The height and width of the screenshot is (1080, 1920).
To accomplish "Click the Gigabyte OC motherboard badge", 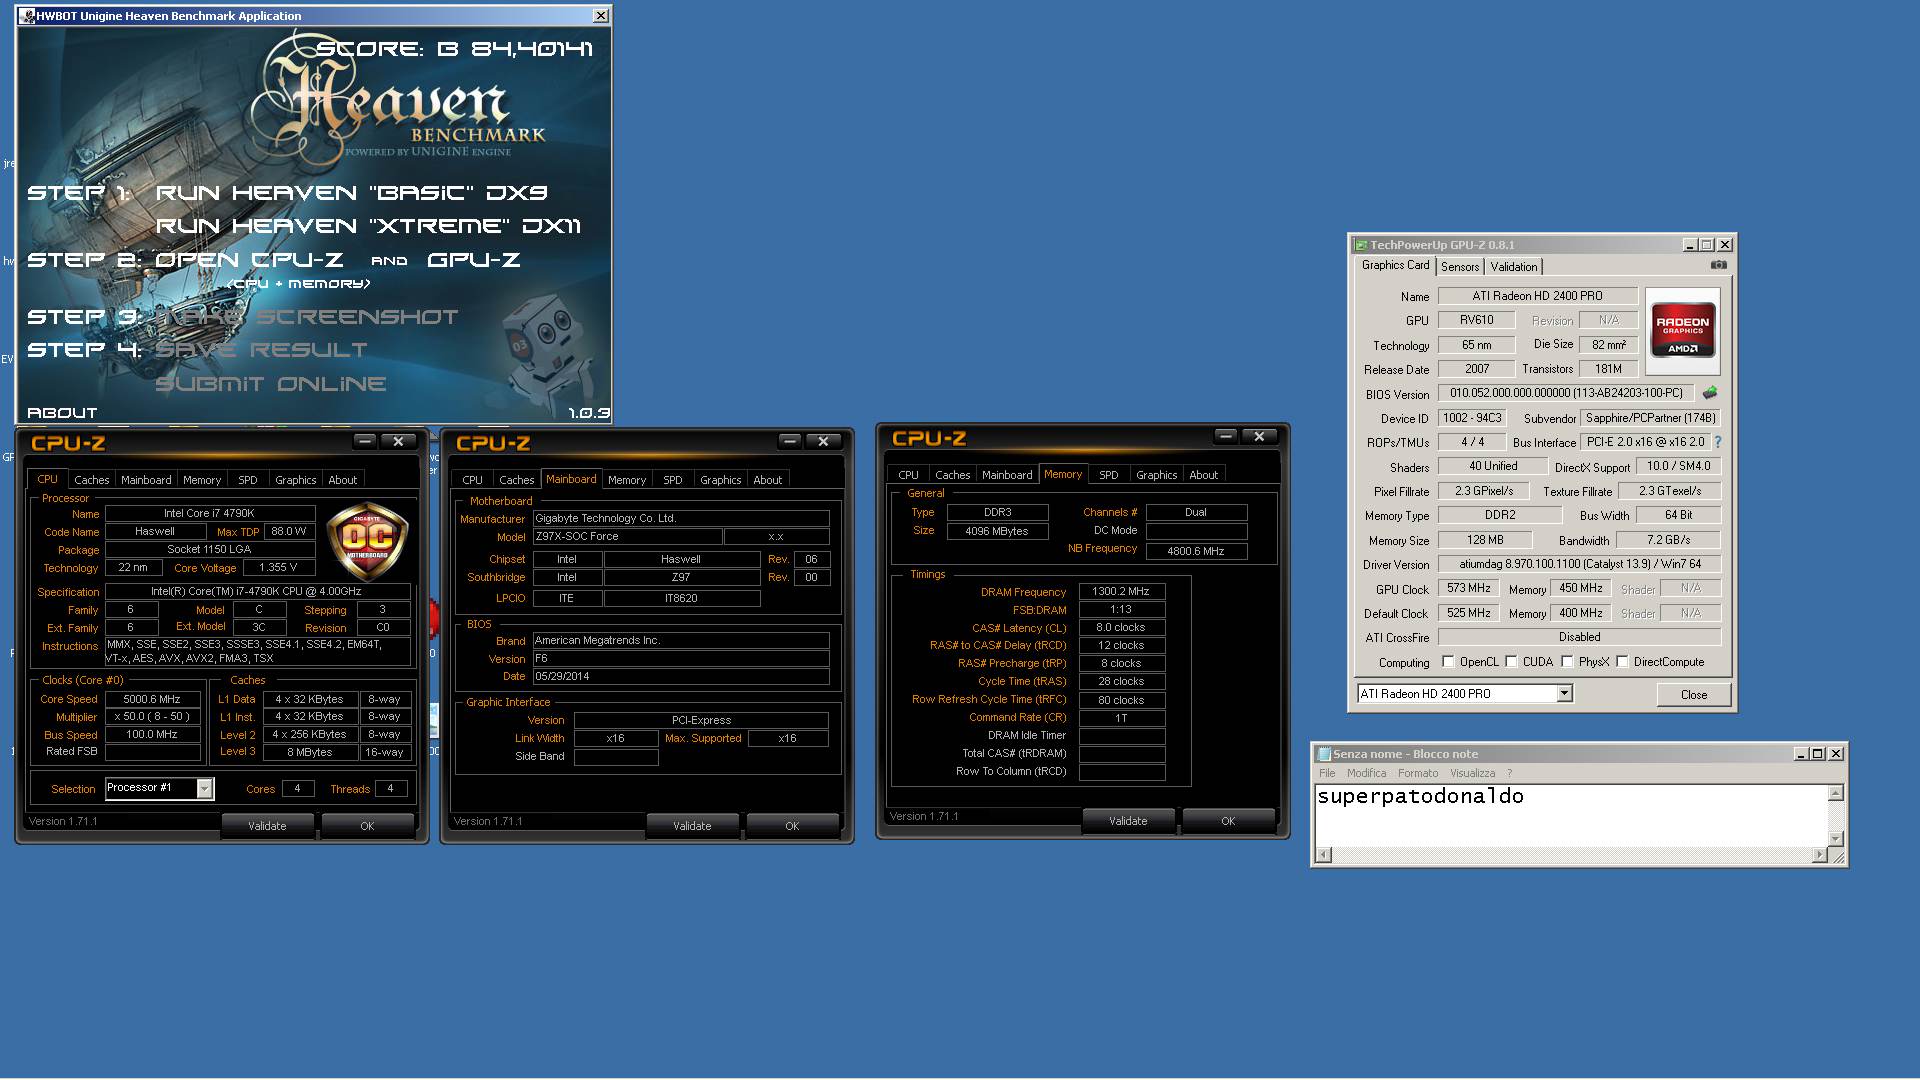I will tap(367, 542).
